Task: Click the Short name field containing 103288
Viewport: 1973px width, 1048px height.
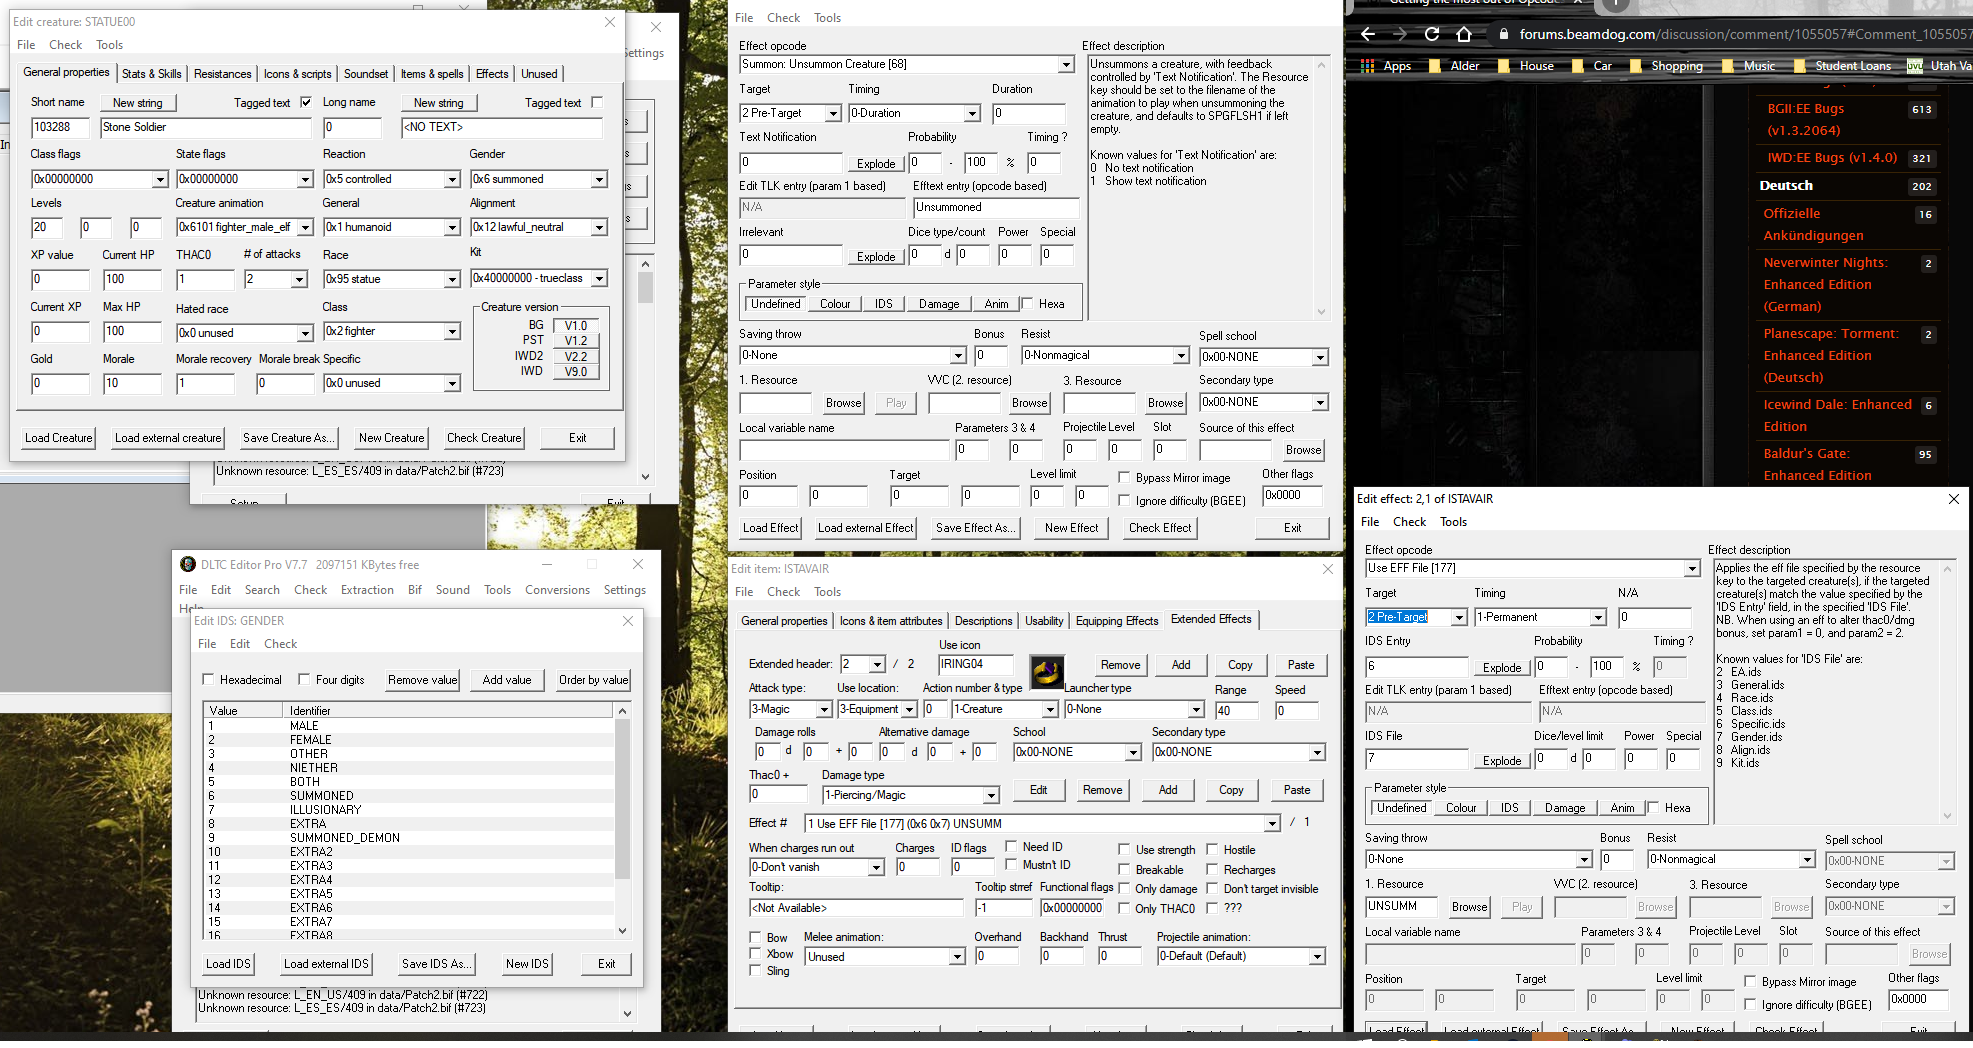Action: pyautogui.click(x=61, y=127)
